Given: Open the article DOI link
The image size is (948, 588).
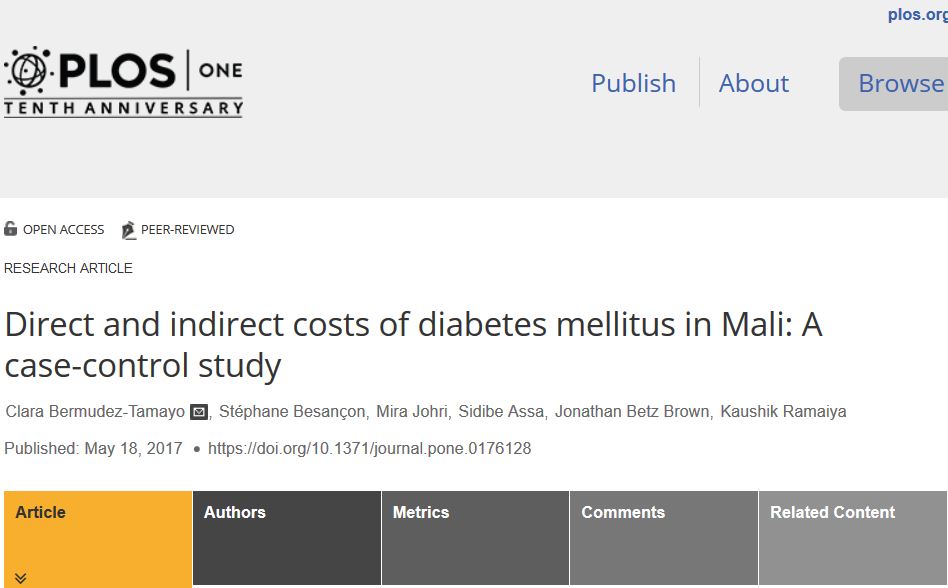Looking at the screenshot, I should click(369, 449).
